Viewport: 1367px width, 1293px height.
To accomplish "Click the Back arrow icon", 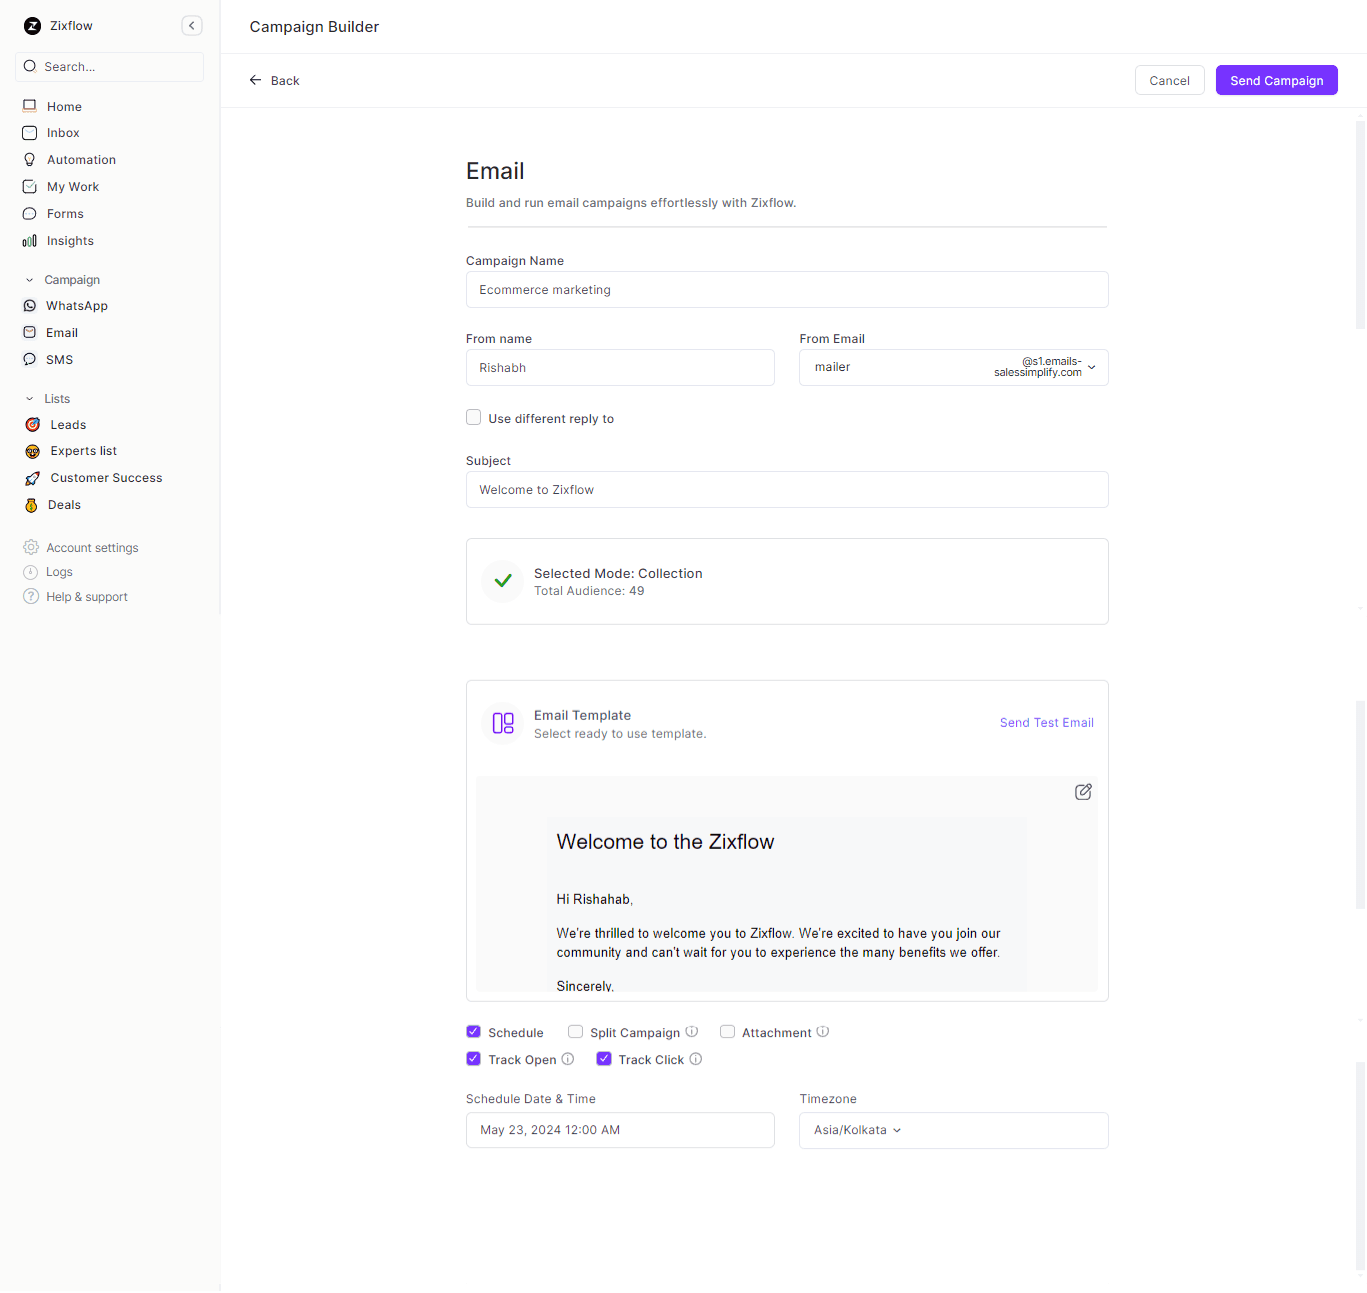I will click(256, 80).
